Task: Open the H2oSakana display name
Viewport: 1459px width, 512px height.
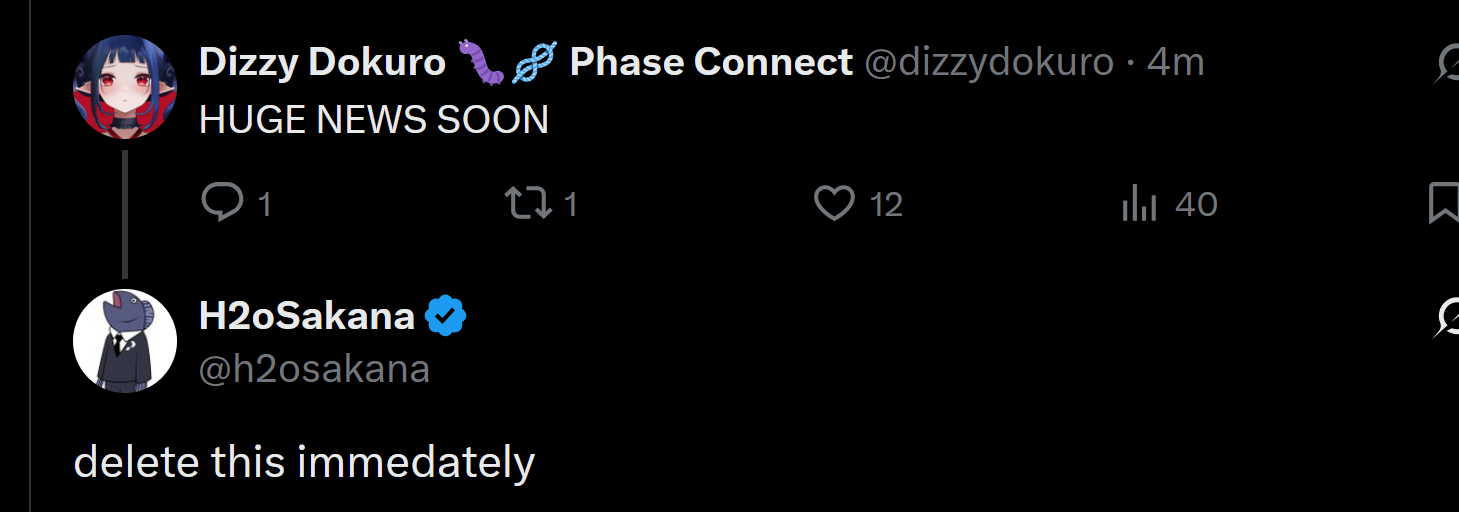Action: (307, 317)
